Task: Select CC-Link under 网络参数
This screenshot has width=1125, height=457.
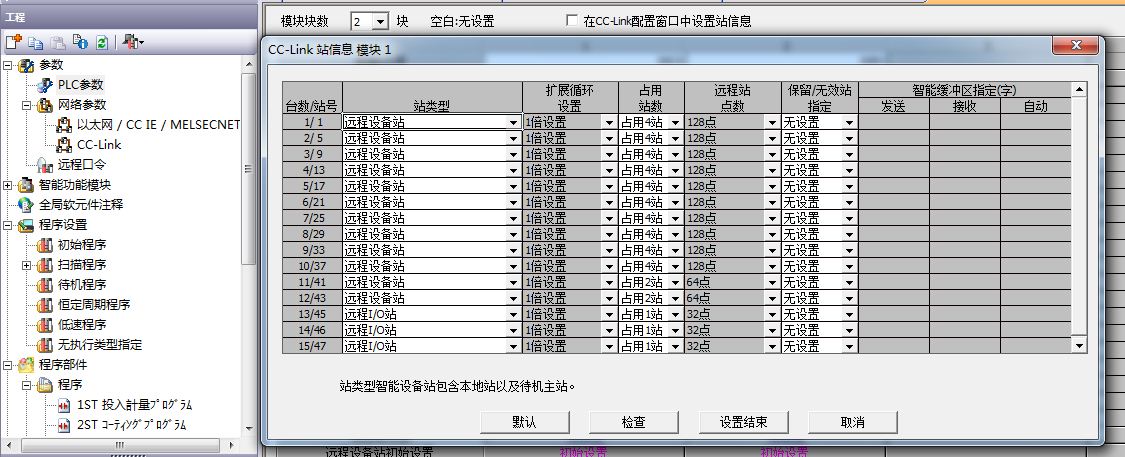Action: tap(99, 145)
